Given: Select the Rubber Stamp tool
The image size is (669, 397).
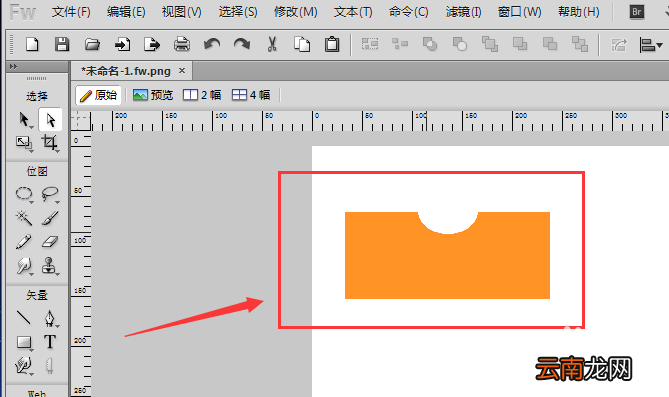Looking at the screenshot, I should [50, 266].
